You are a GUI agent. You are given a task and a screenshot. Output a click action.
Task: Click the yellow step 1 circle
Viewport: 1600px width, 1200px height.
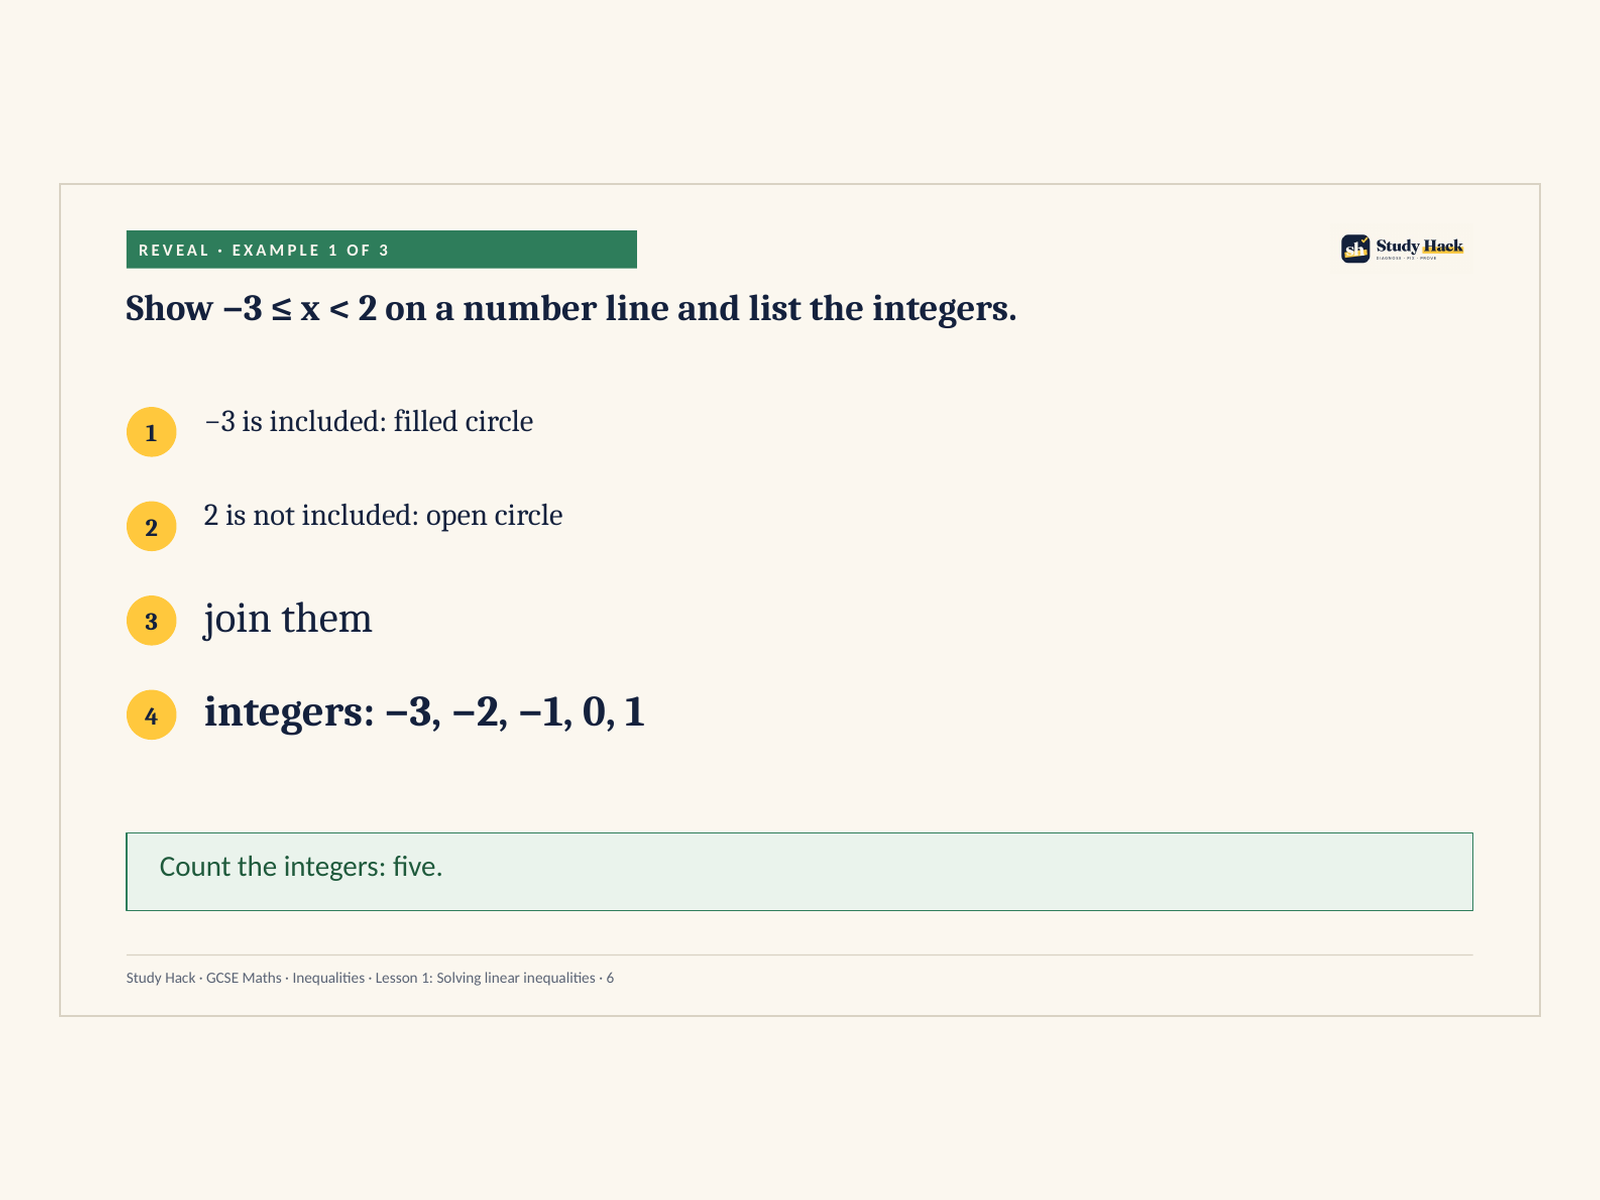click(x=151, y=432)
